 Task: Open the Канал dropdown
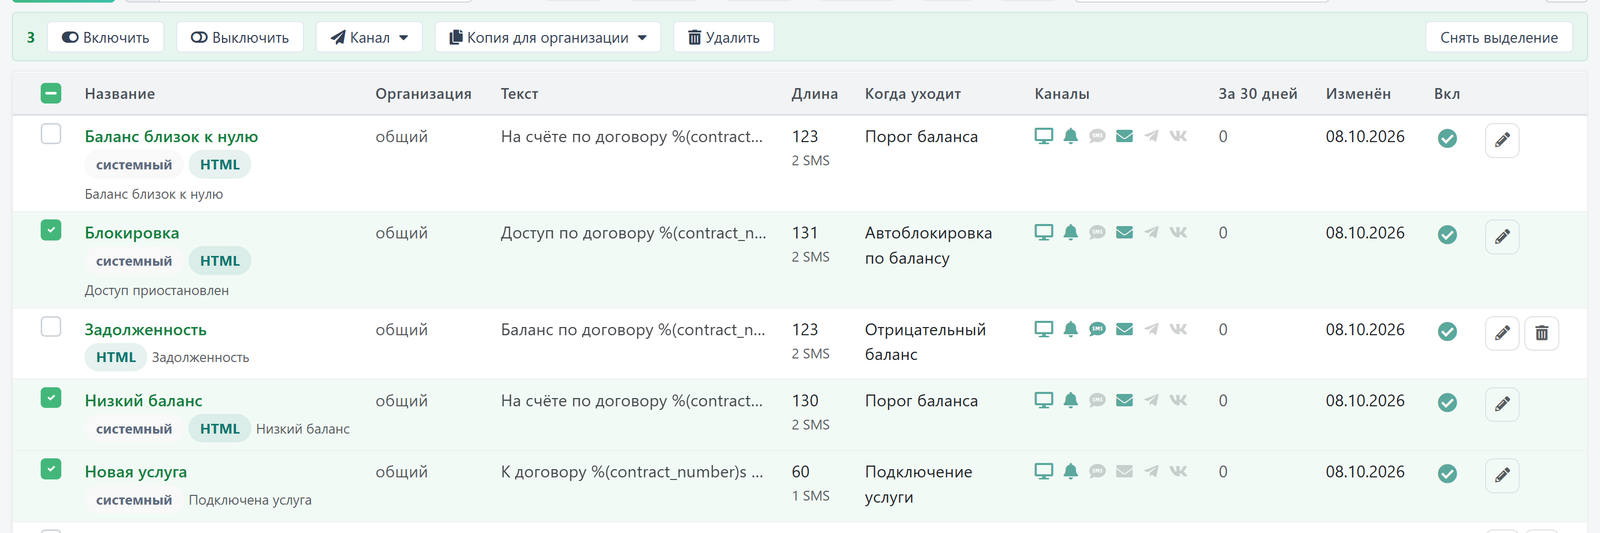point(369,37)
